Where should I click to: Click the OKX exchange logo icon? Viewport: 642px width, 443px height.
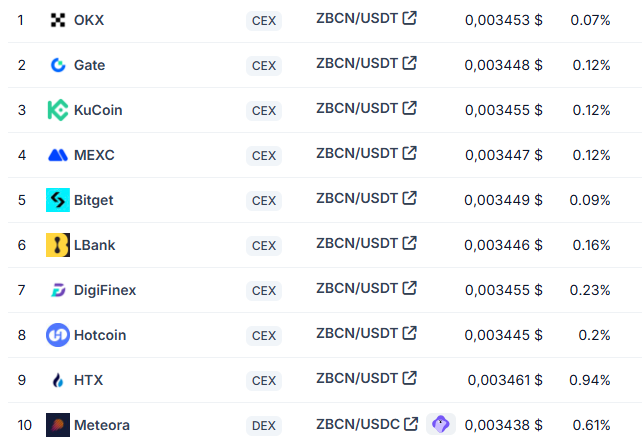tap(58, 20)
